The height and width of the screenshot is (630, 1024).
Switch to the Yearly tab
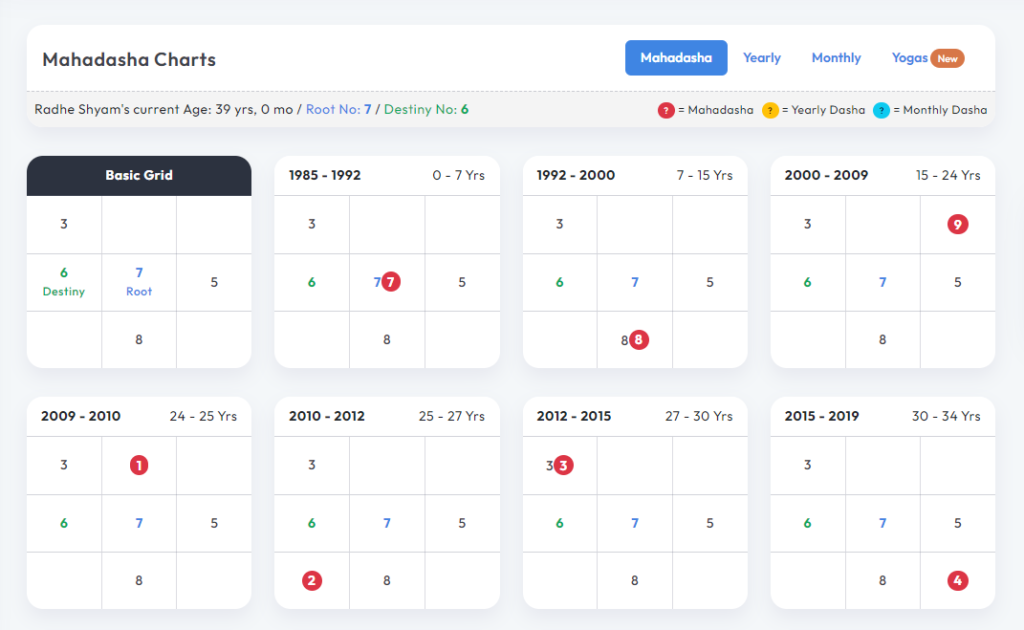762,58
